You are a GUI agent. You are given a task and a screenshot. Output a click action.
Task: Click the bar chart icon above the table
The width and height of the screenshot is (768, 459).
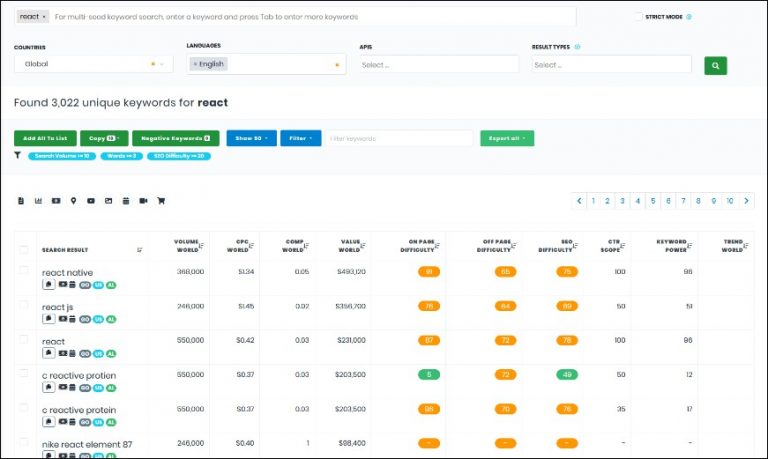38,201
